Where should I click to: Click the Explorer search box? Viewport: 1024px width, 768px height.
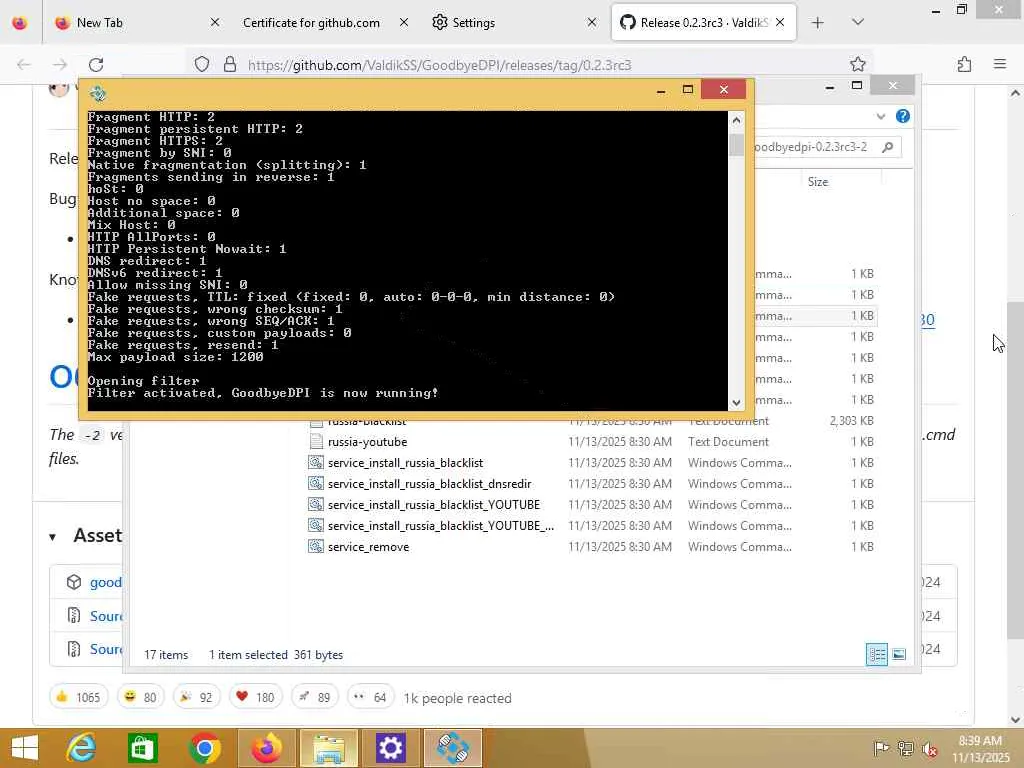tap(828, 147)
